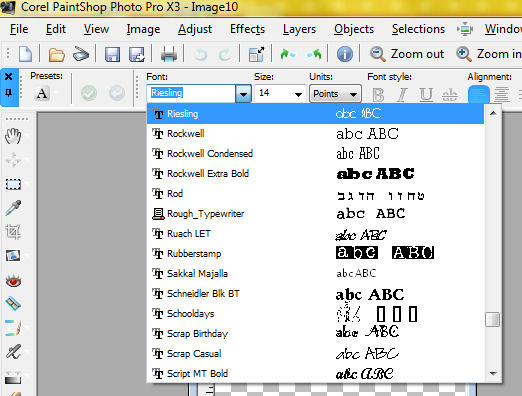522x396 pixels.
Task: Print using the printer icon
Action: point(169,54)
